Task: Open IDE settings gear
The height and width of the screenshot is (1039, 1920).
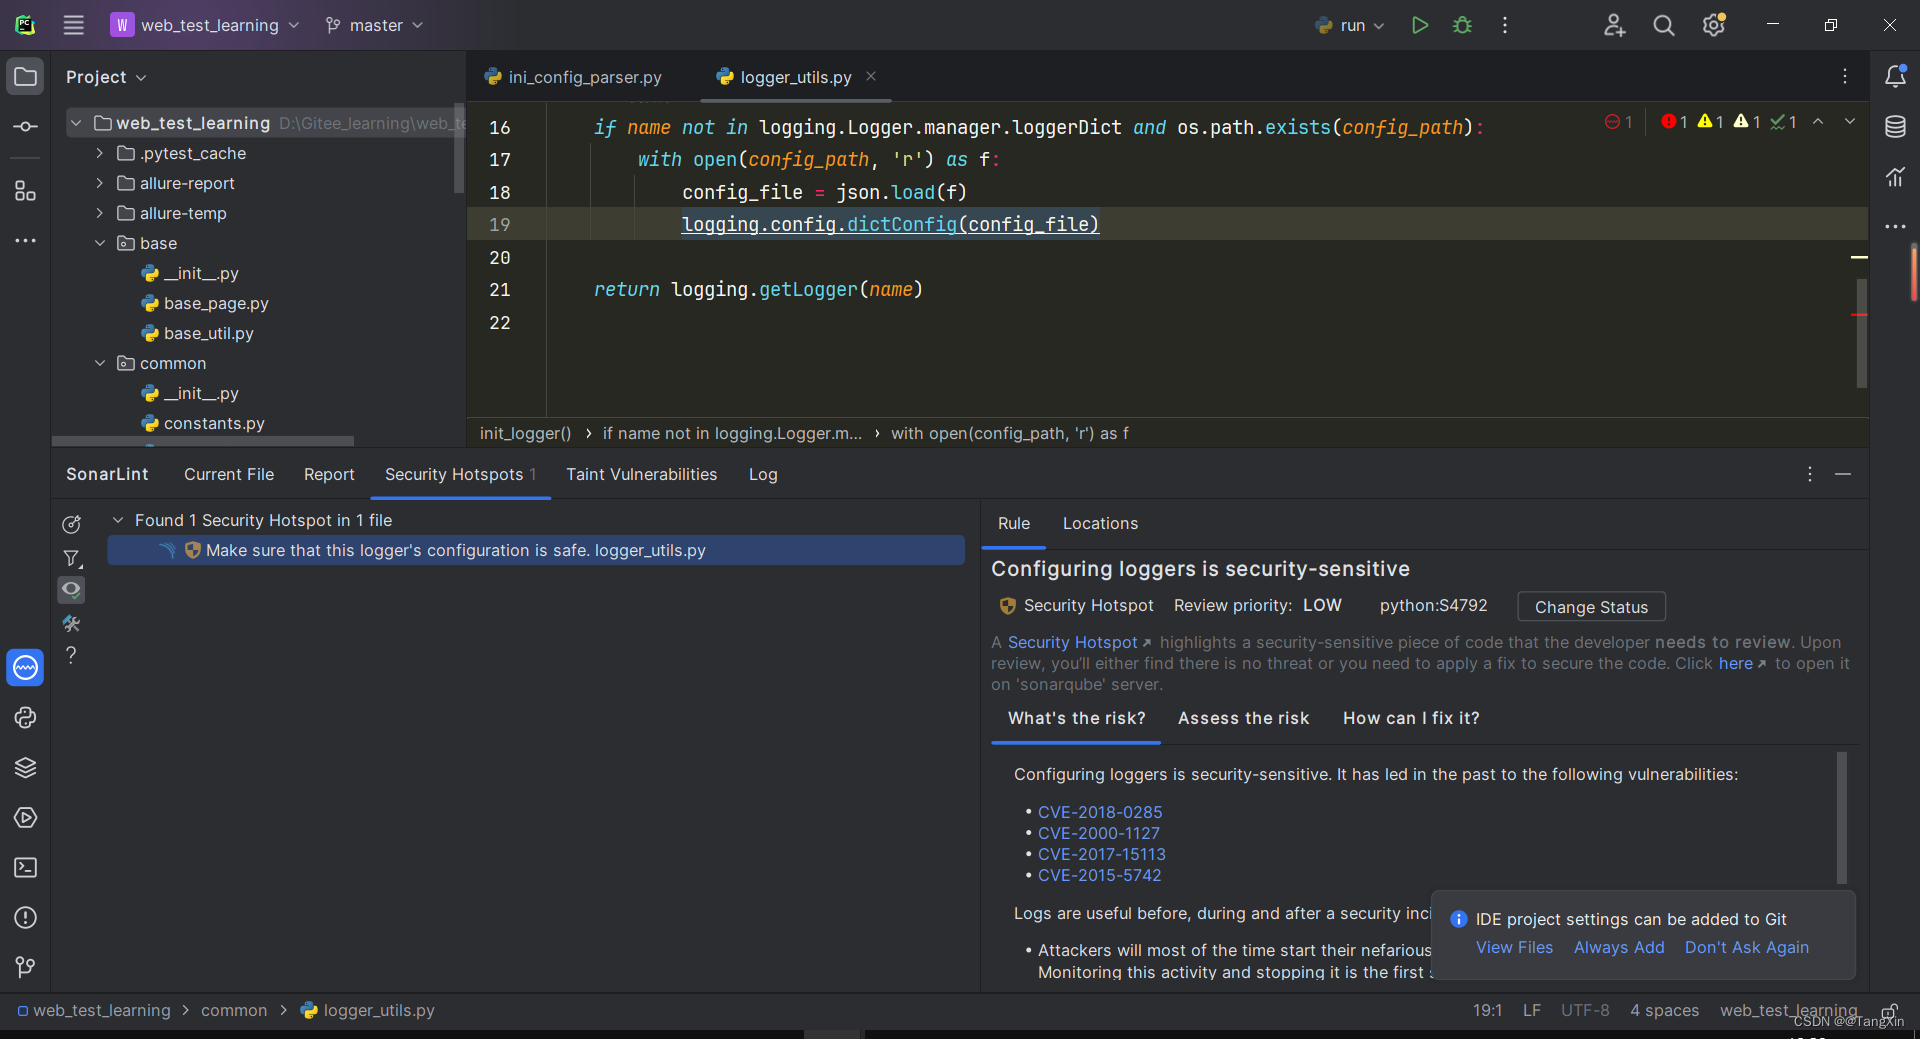Action: [1714, 25]
